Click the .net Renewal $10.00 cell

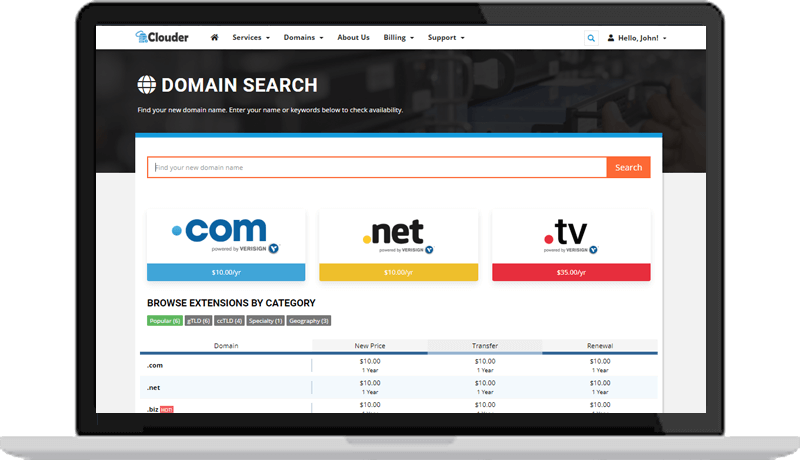pyautogui.click(x=600, y=387)
